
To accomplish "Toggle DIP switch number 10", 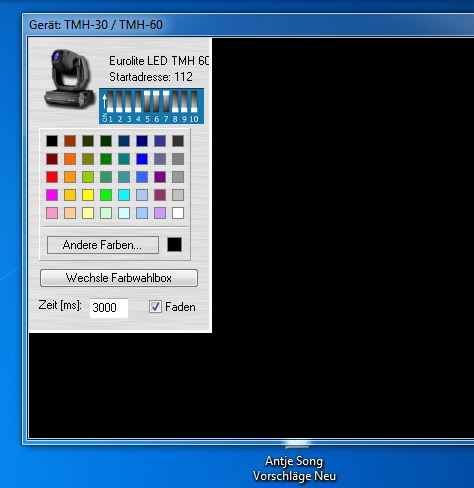I will (x=194, y=101).
